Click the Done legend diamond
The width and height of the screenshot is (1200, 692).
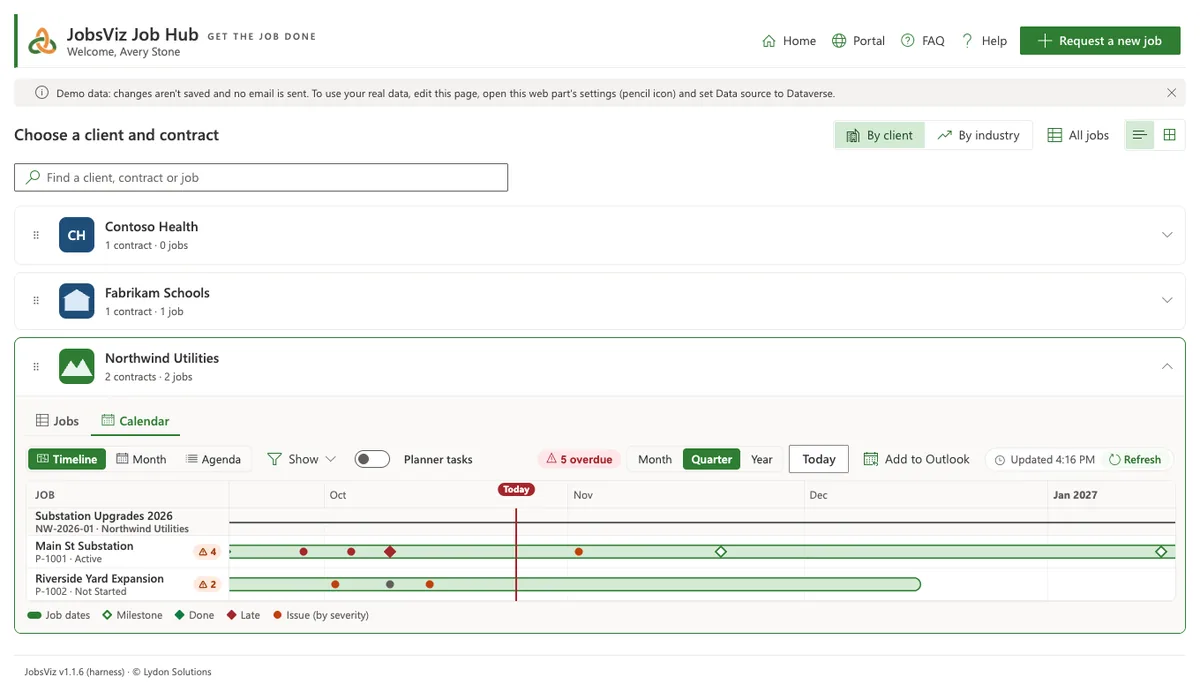pos(179,615)
